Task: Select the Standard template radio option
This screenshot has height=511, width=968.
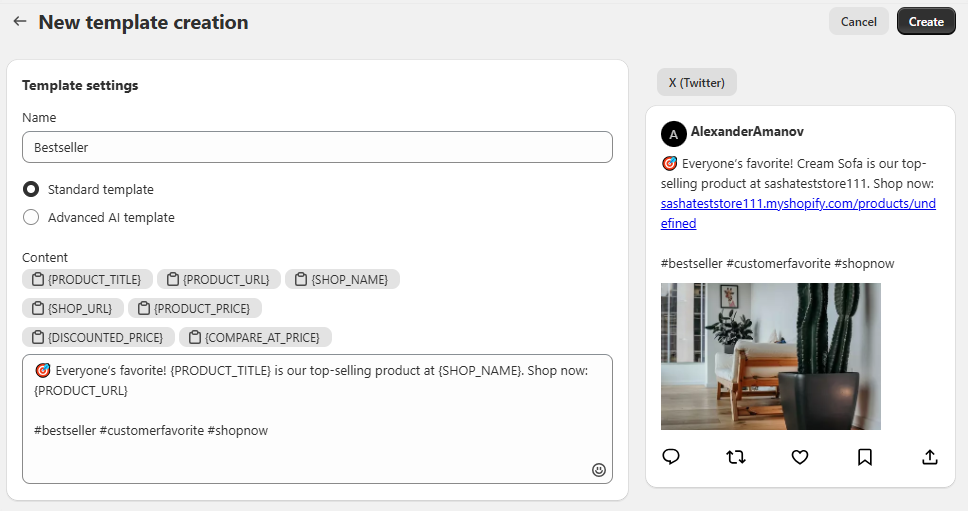Action: (31, 189)
